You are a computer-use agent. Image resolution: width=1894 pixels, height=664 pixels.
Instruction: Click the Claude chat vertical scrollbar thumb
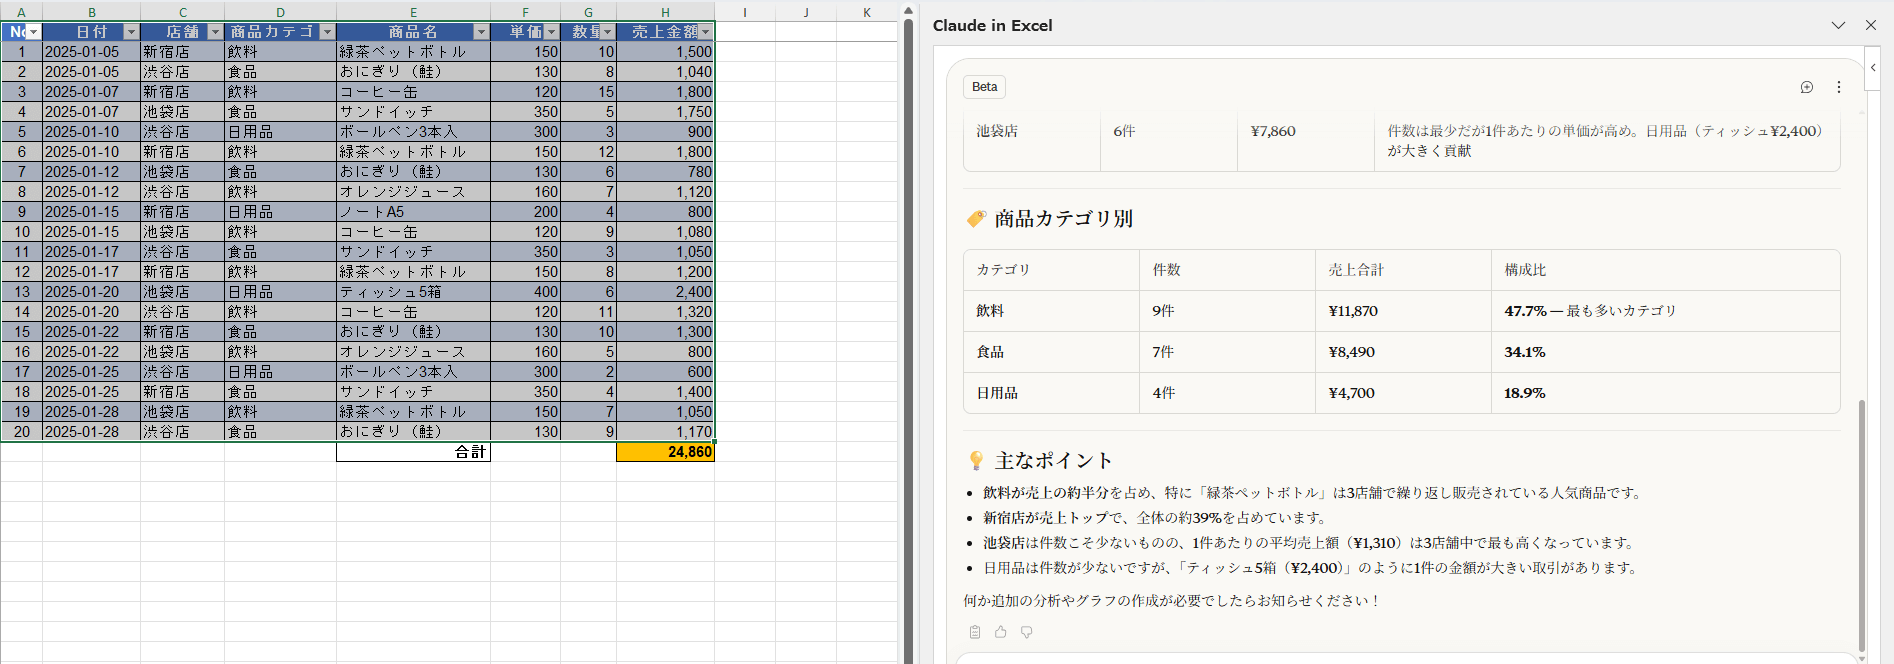coord(1861,525)
